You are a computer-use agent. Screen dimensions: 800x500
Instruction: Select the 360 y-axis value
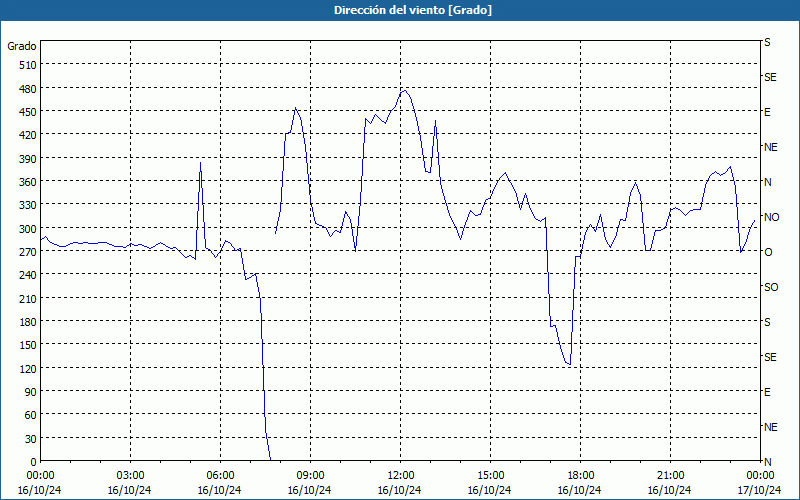(x=28, y=182)
